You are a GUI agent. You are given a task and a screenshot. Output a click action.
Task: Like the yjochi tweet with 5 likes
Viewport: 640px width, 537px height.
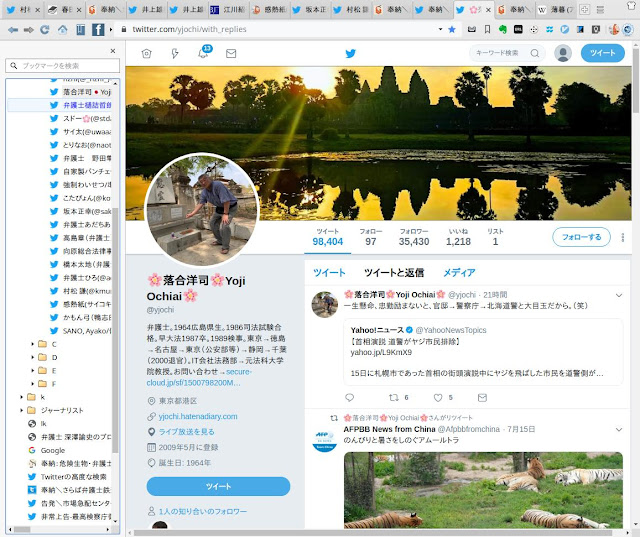point(438,397)
